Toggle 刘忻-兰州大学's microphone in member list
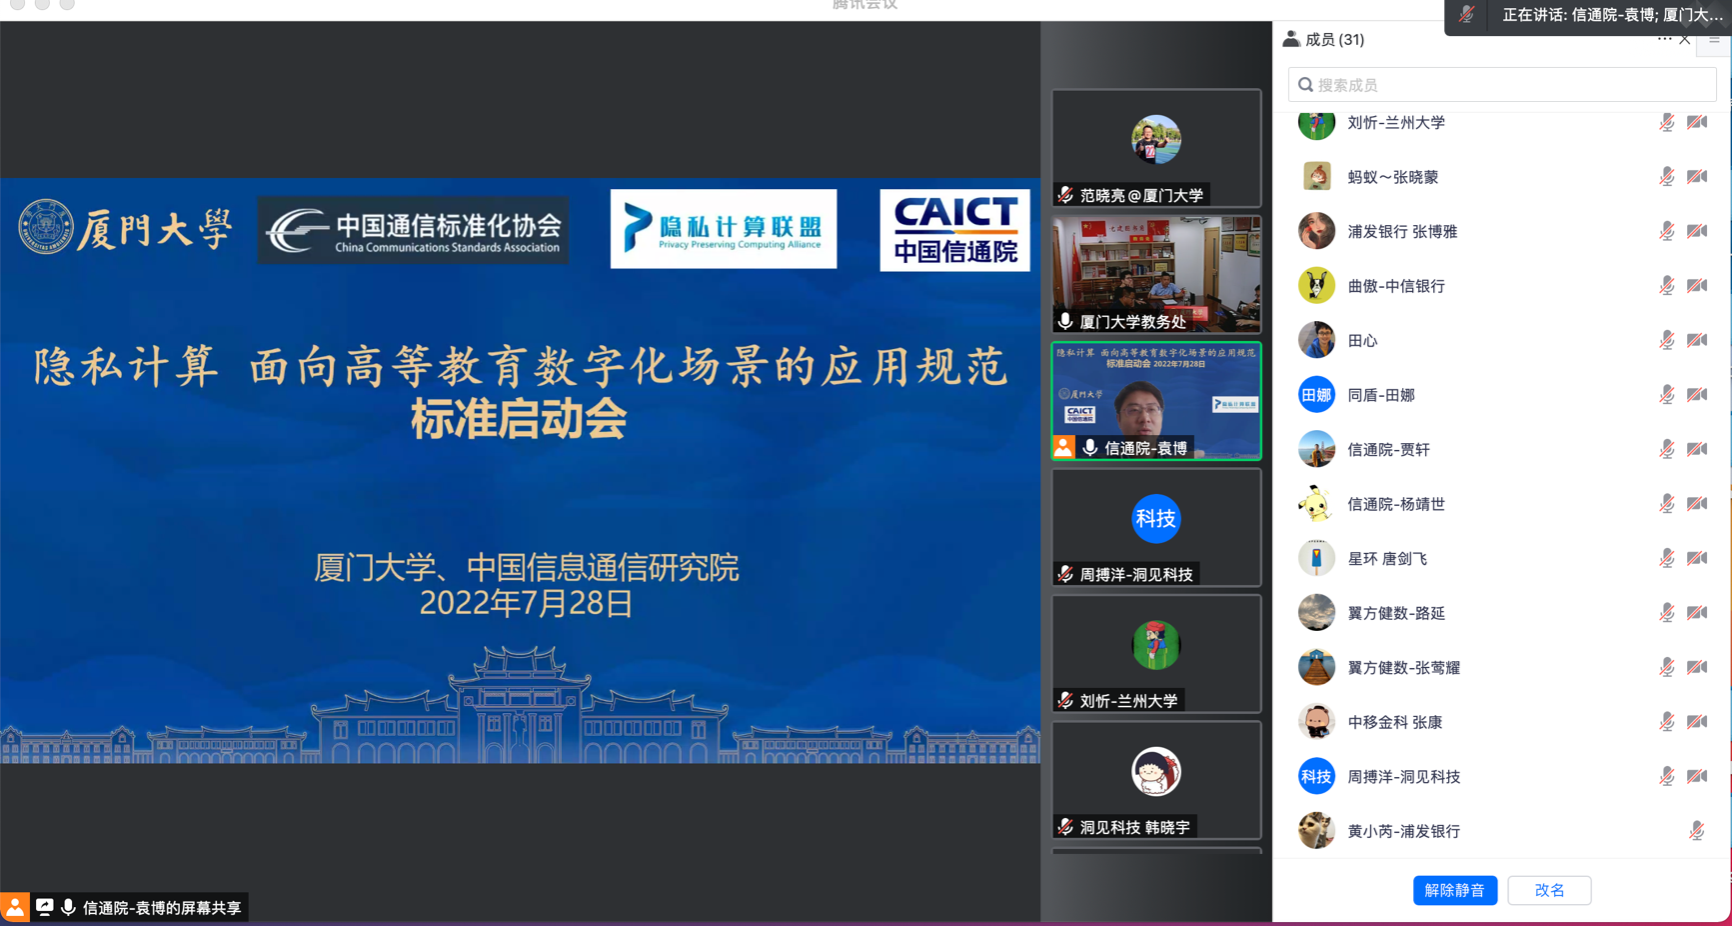Image resolution: width=1732 pixels, height=926 pixels. [1666, 122]
